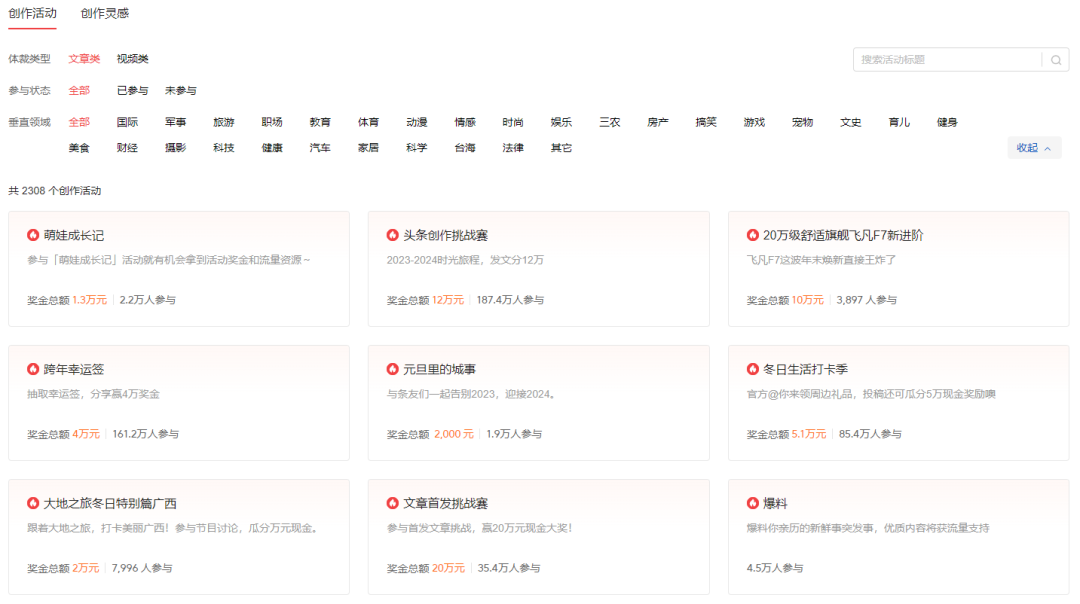Collapse filters with the 收起 button
This screenshot has height=604, width=1080.
1033,147
